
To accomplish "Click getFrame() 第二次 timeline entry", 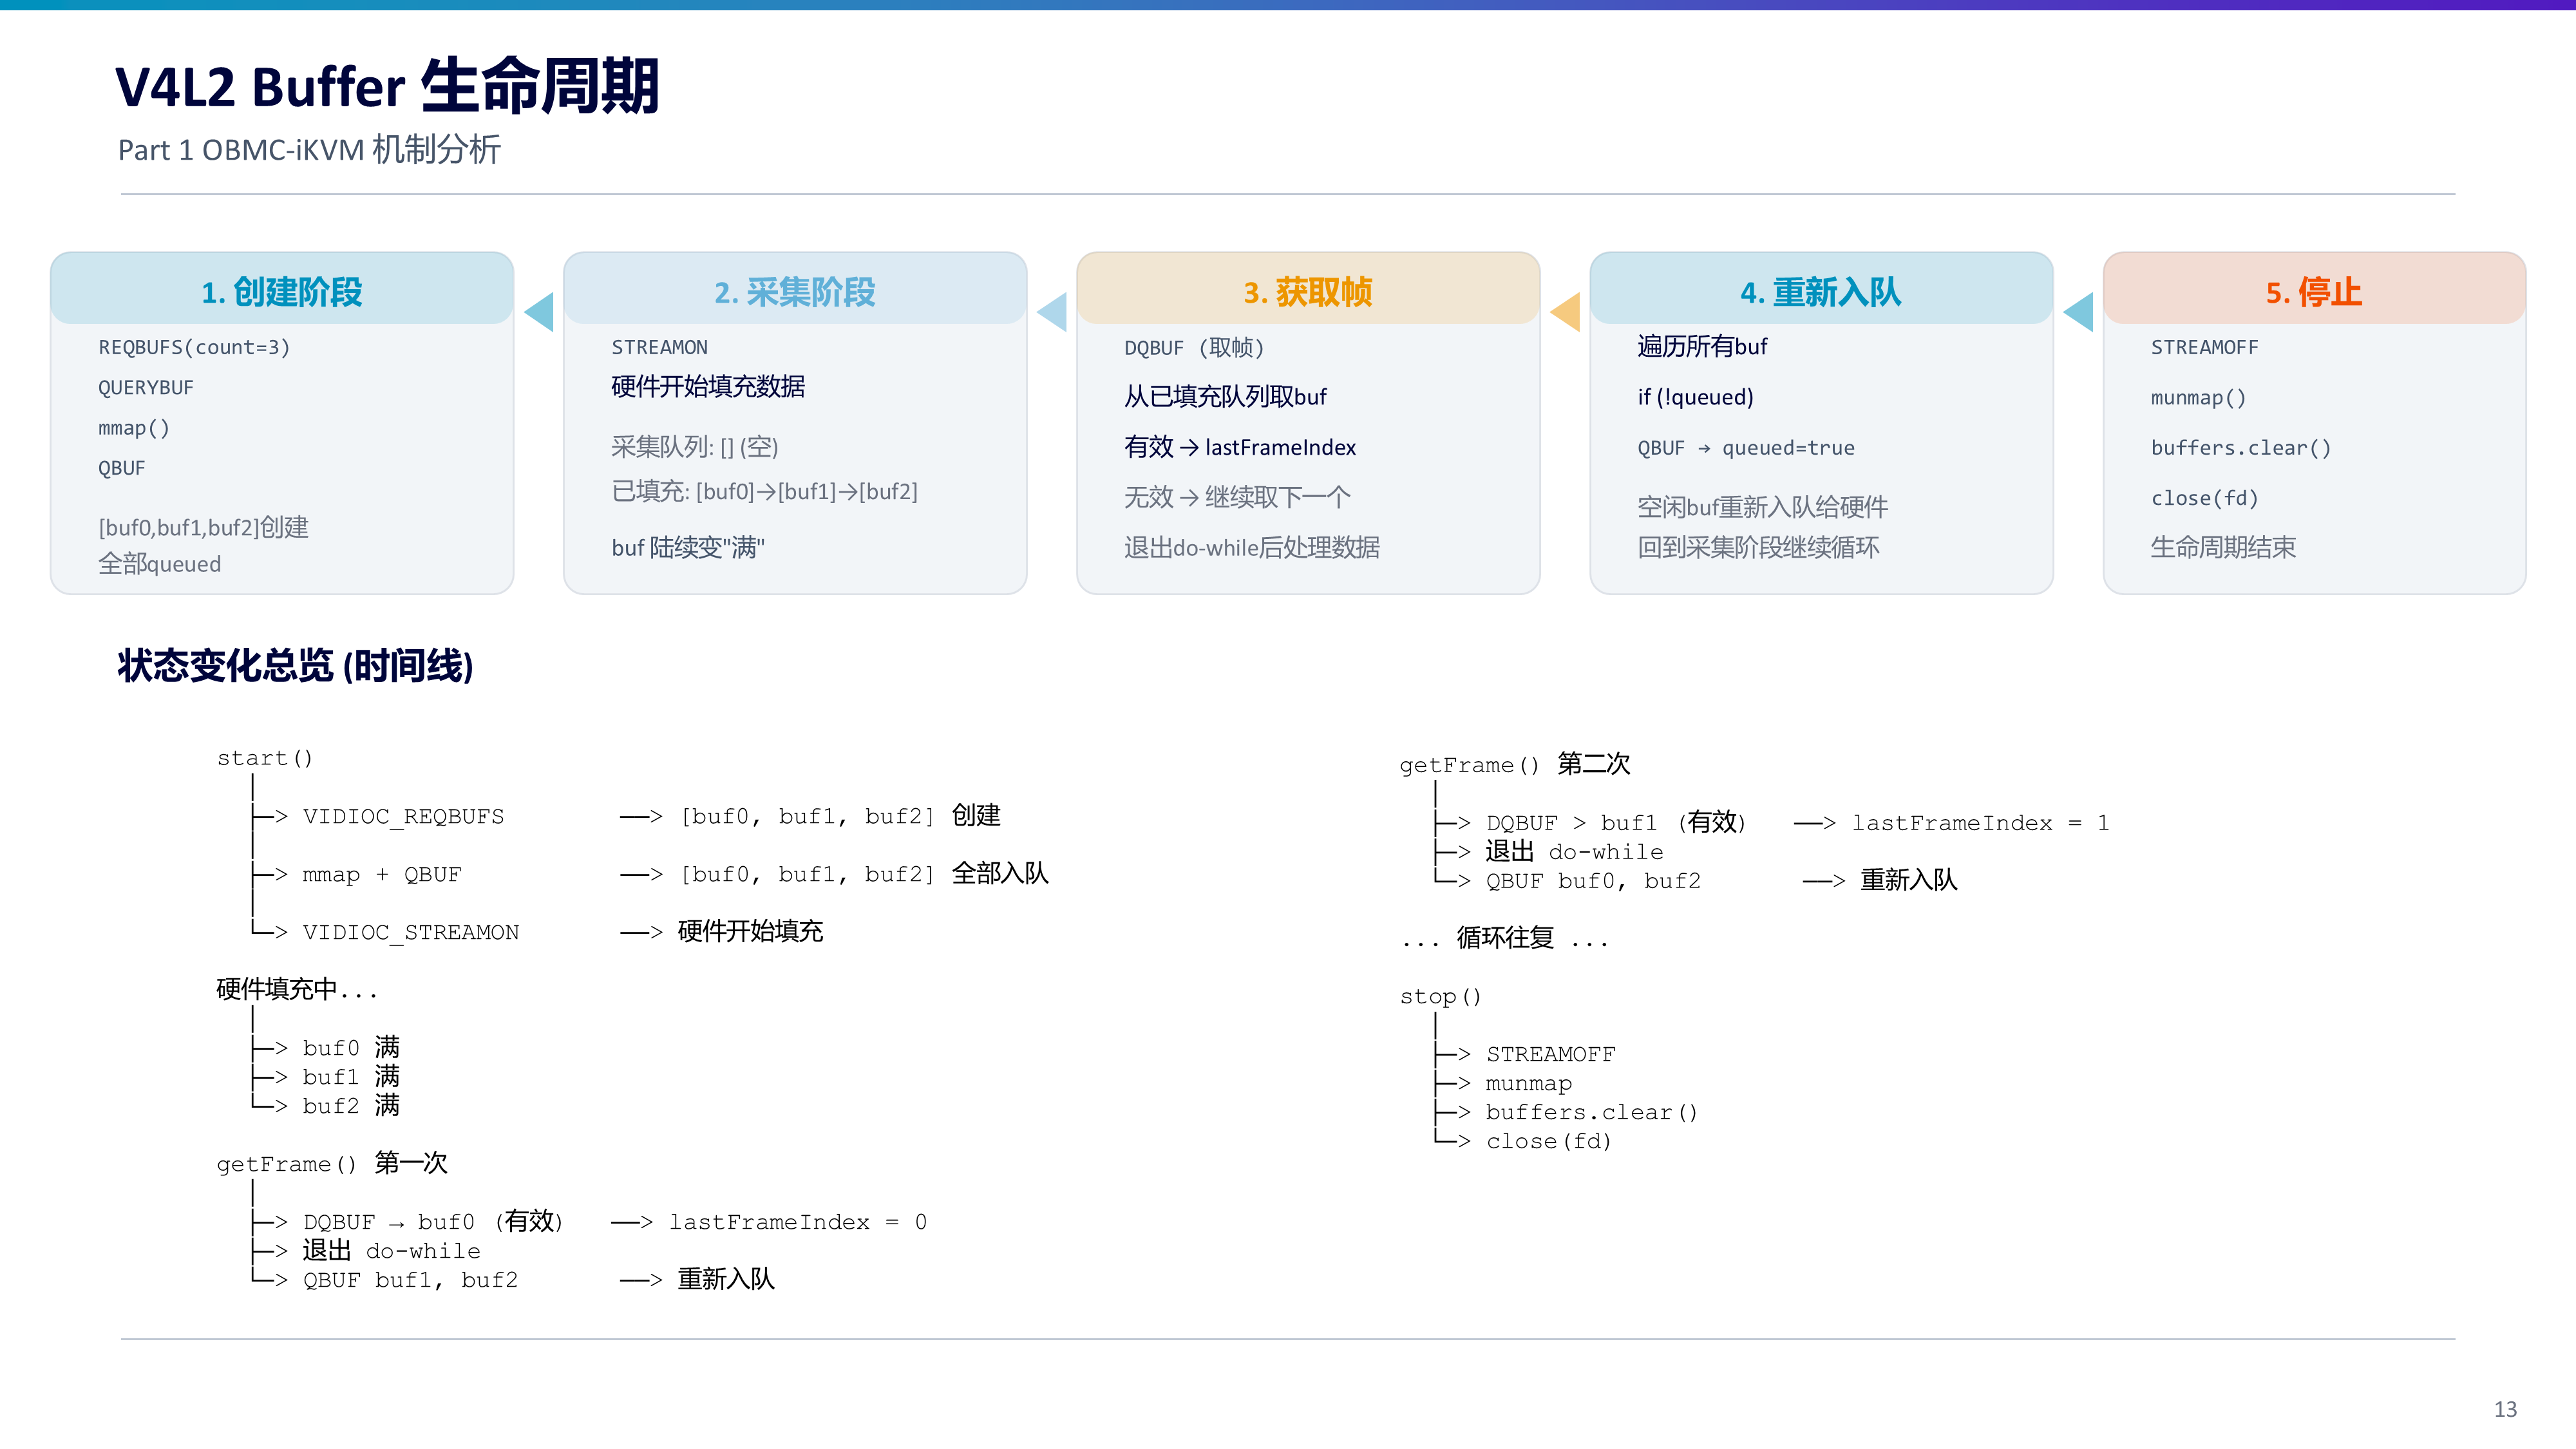I will 1515,764.
